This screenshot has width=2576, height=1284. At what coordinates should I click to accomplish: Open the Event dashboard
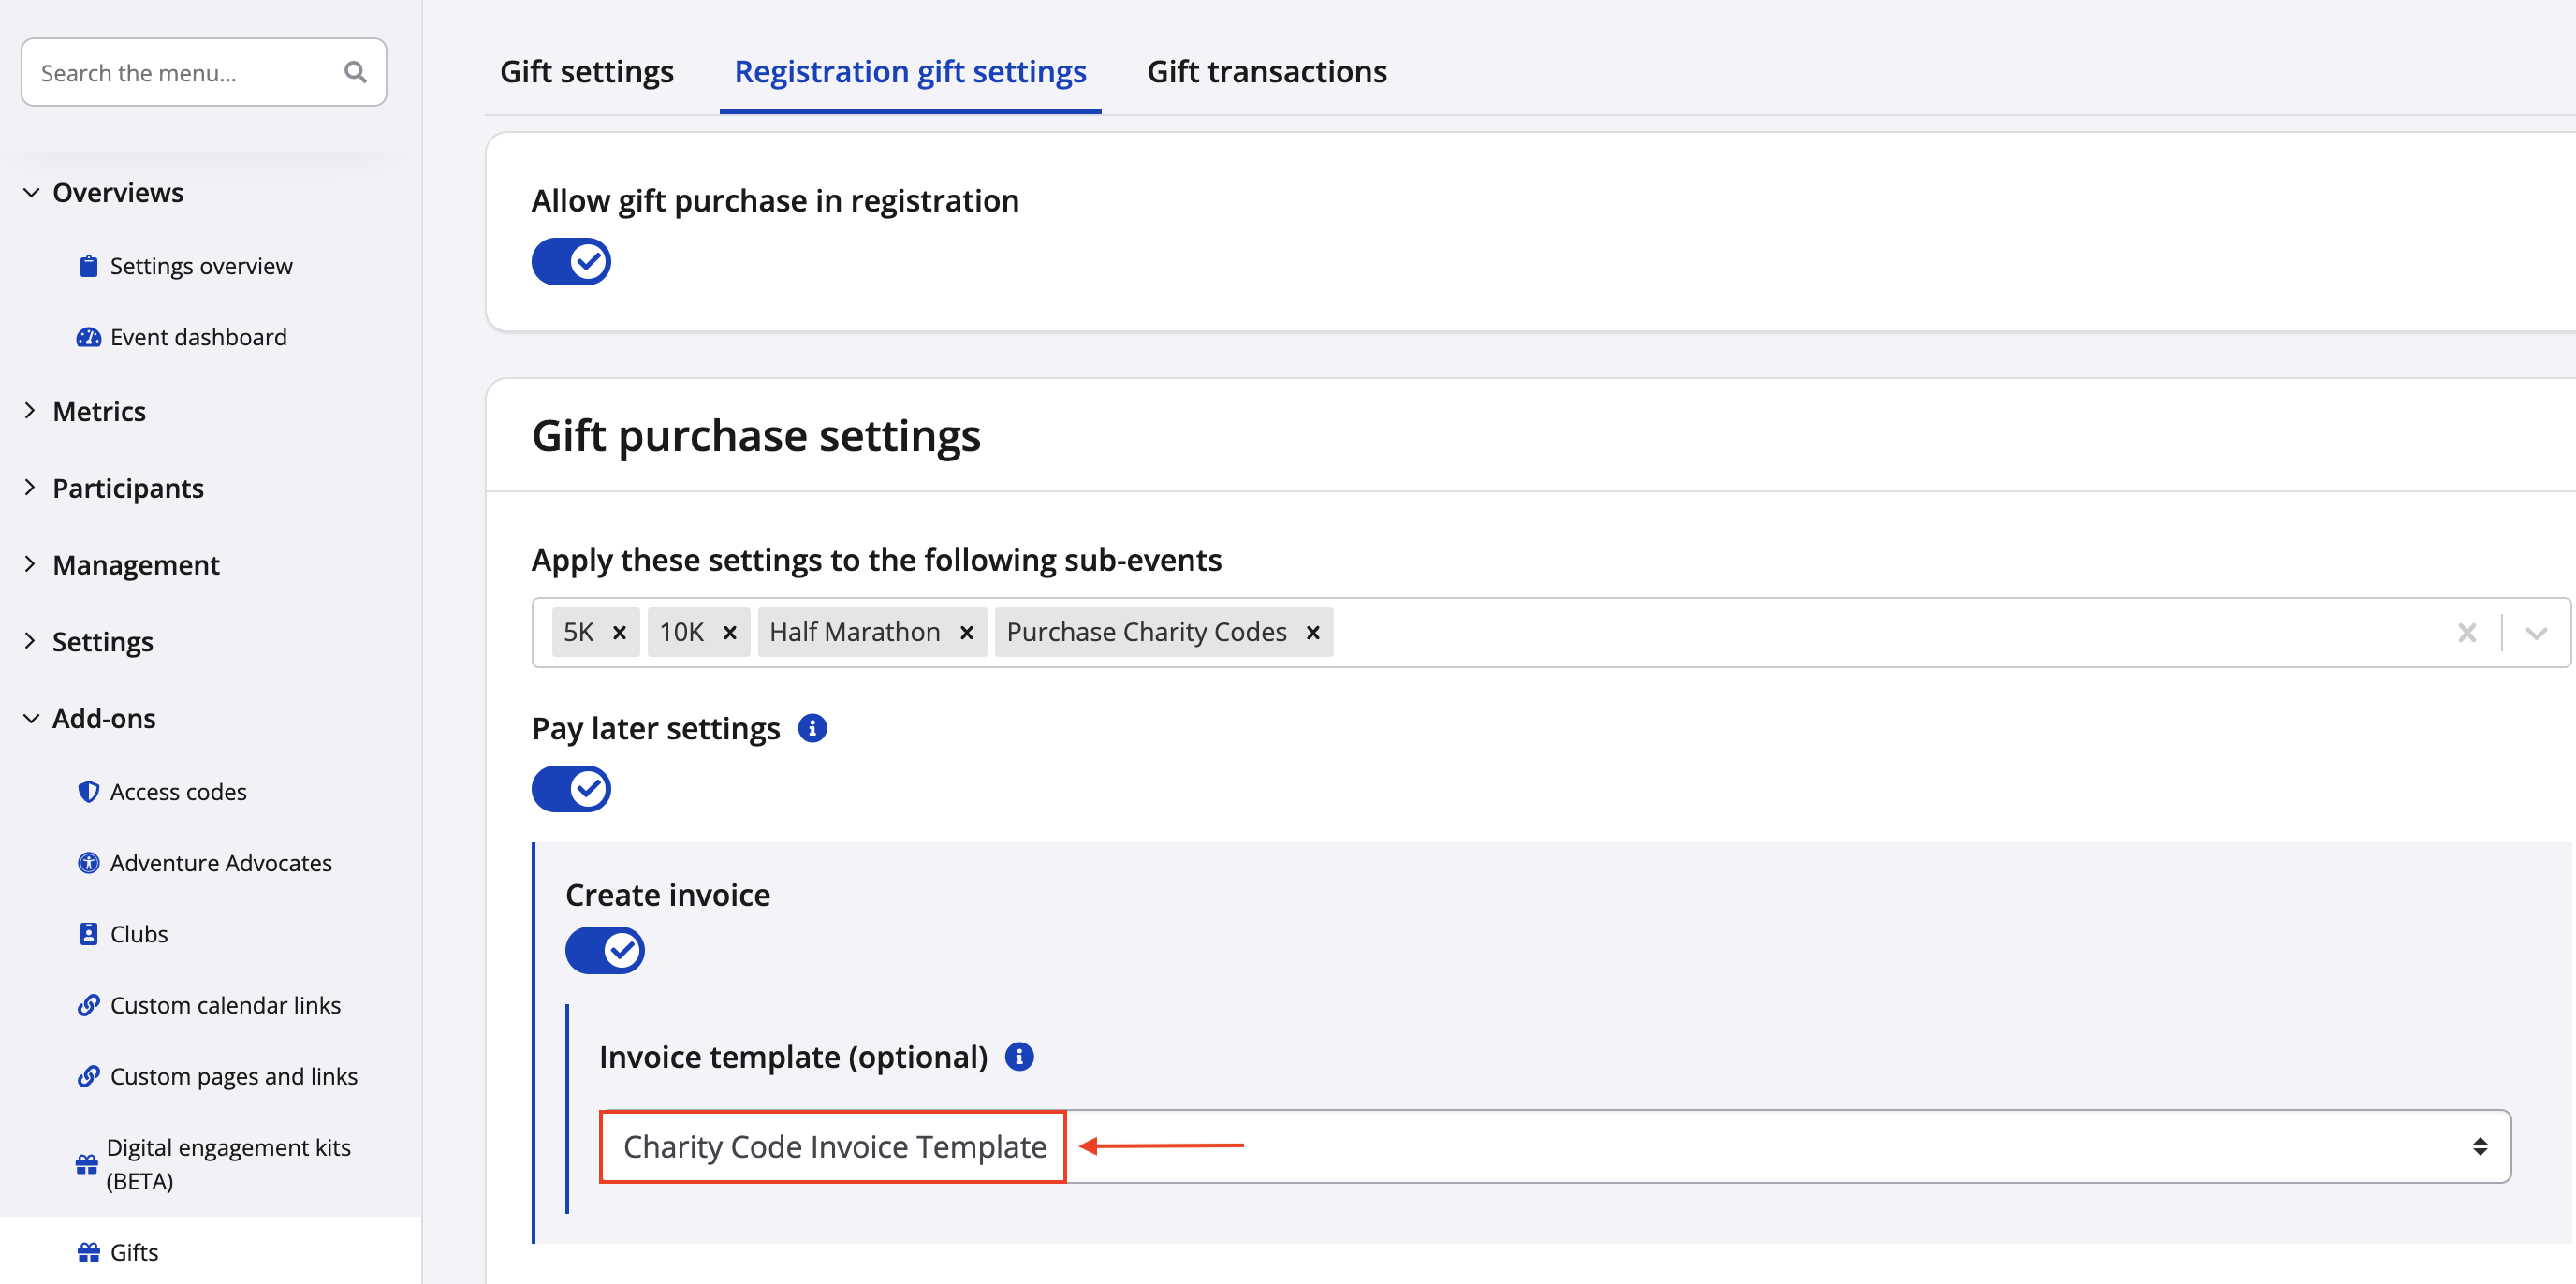point(198,337)
